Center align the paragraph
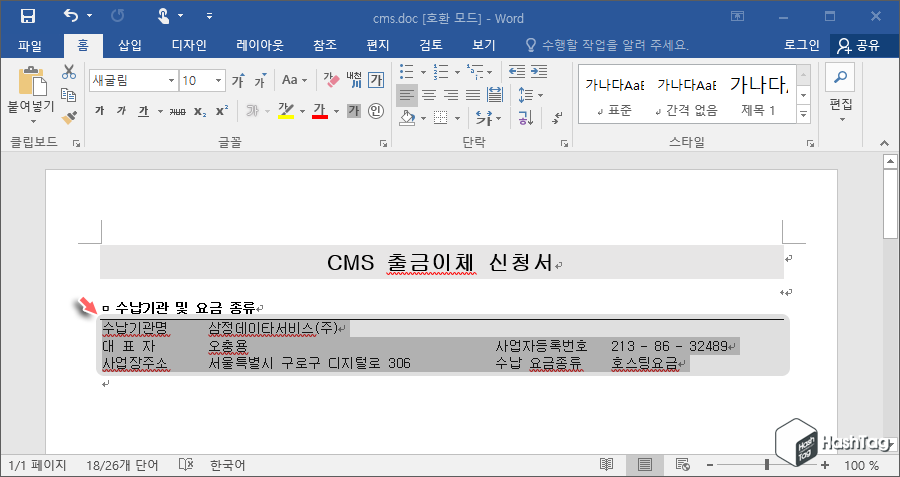 [429, 95]
